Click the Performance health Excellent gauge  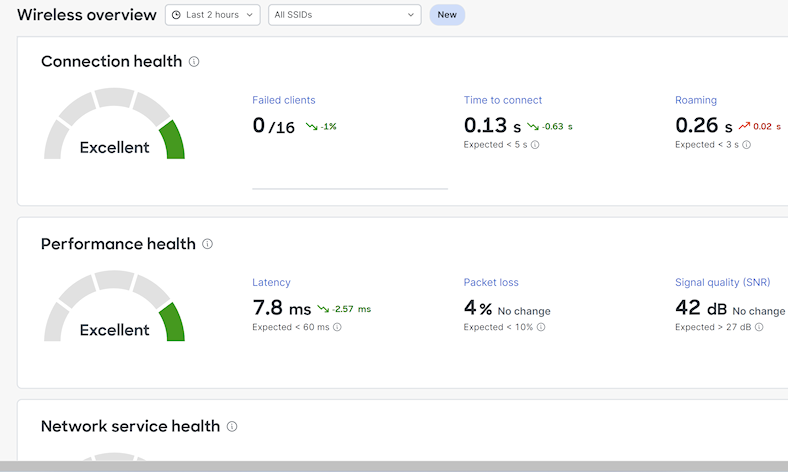click(x=115, y=307)
